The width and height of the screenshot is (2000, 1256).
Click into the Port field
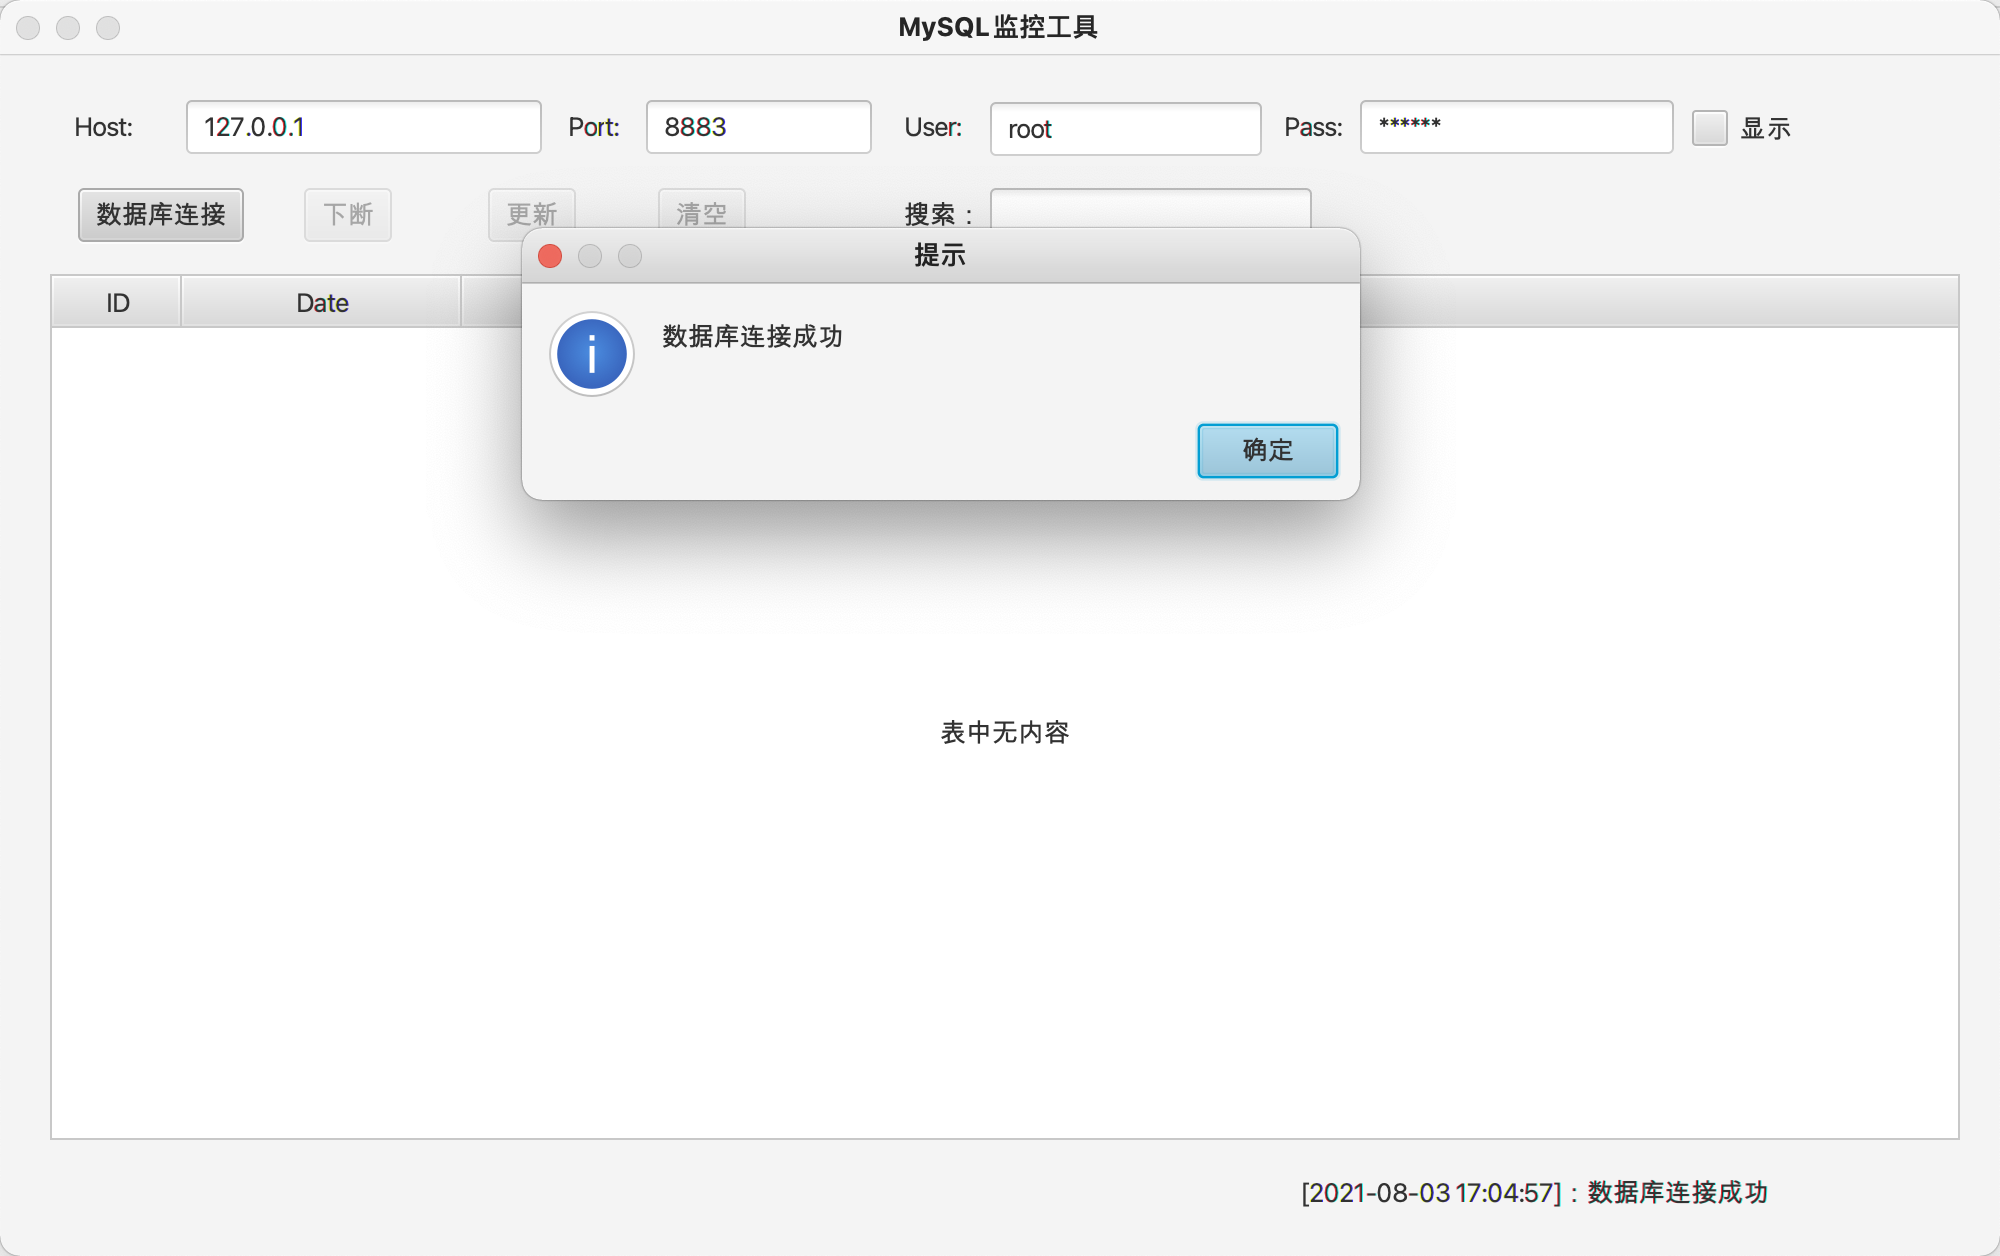pos(758,127)
